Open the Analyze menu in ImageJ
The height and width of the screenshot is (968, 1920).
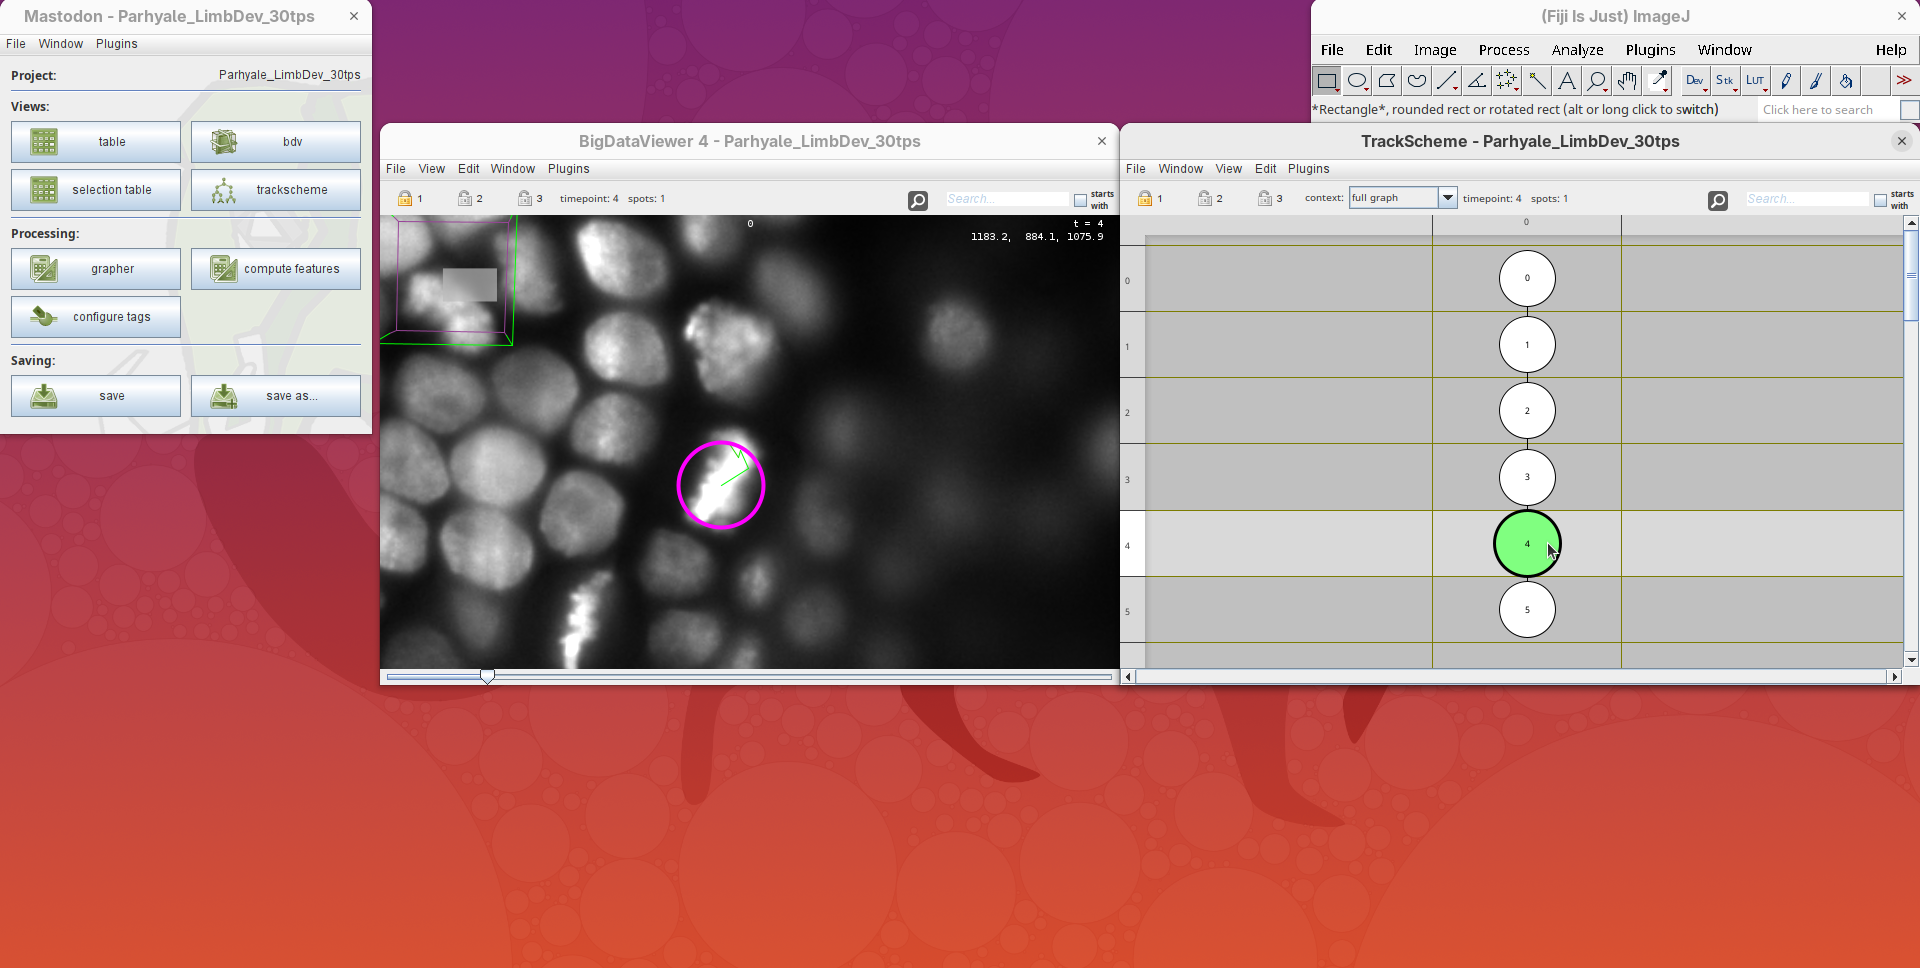(1577, 50)
